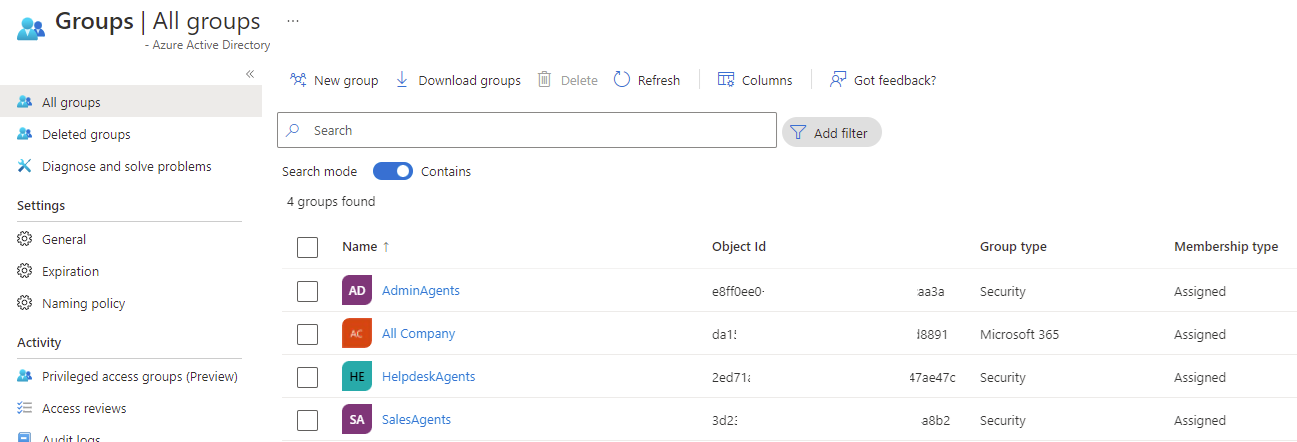Screen dimensions: 1297x442
Task: Check the select-all header checkbox
Action: (x=308, y=247)
